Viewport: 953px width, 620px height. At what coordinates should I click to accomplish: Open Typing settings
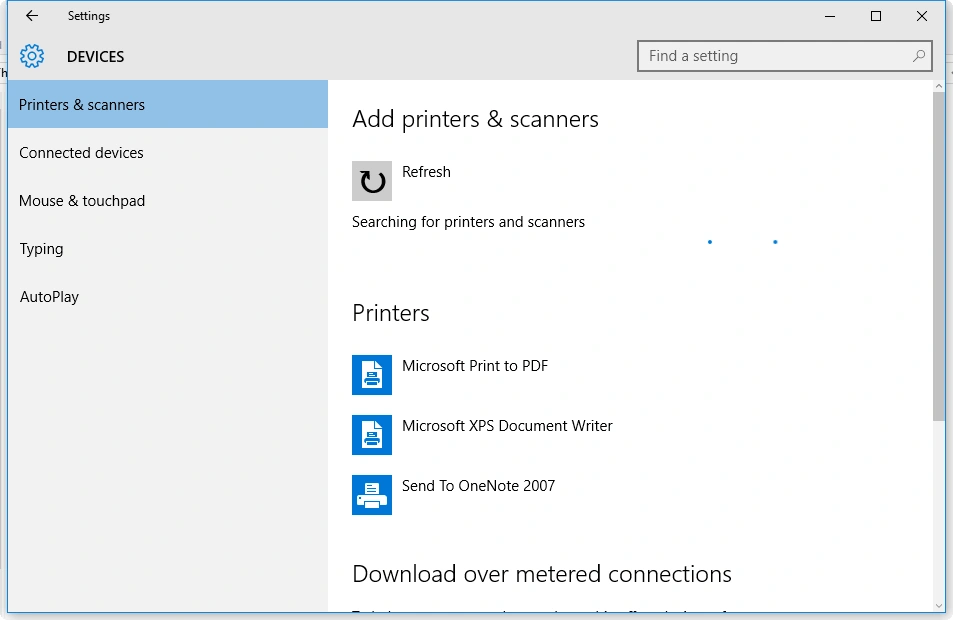pyautogui.click(x=168, y=249)
